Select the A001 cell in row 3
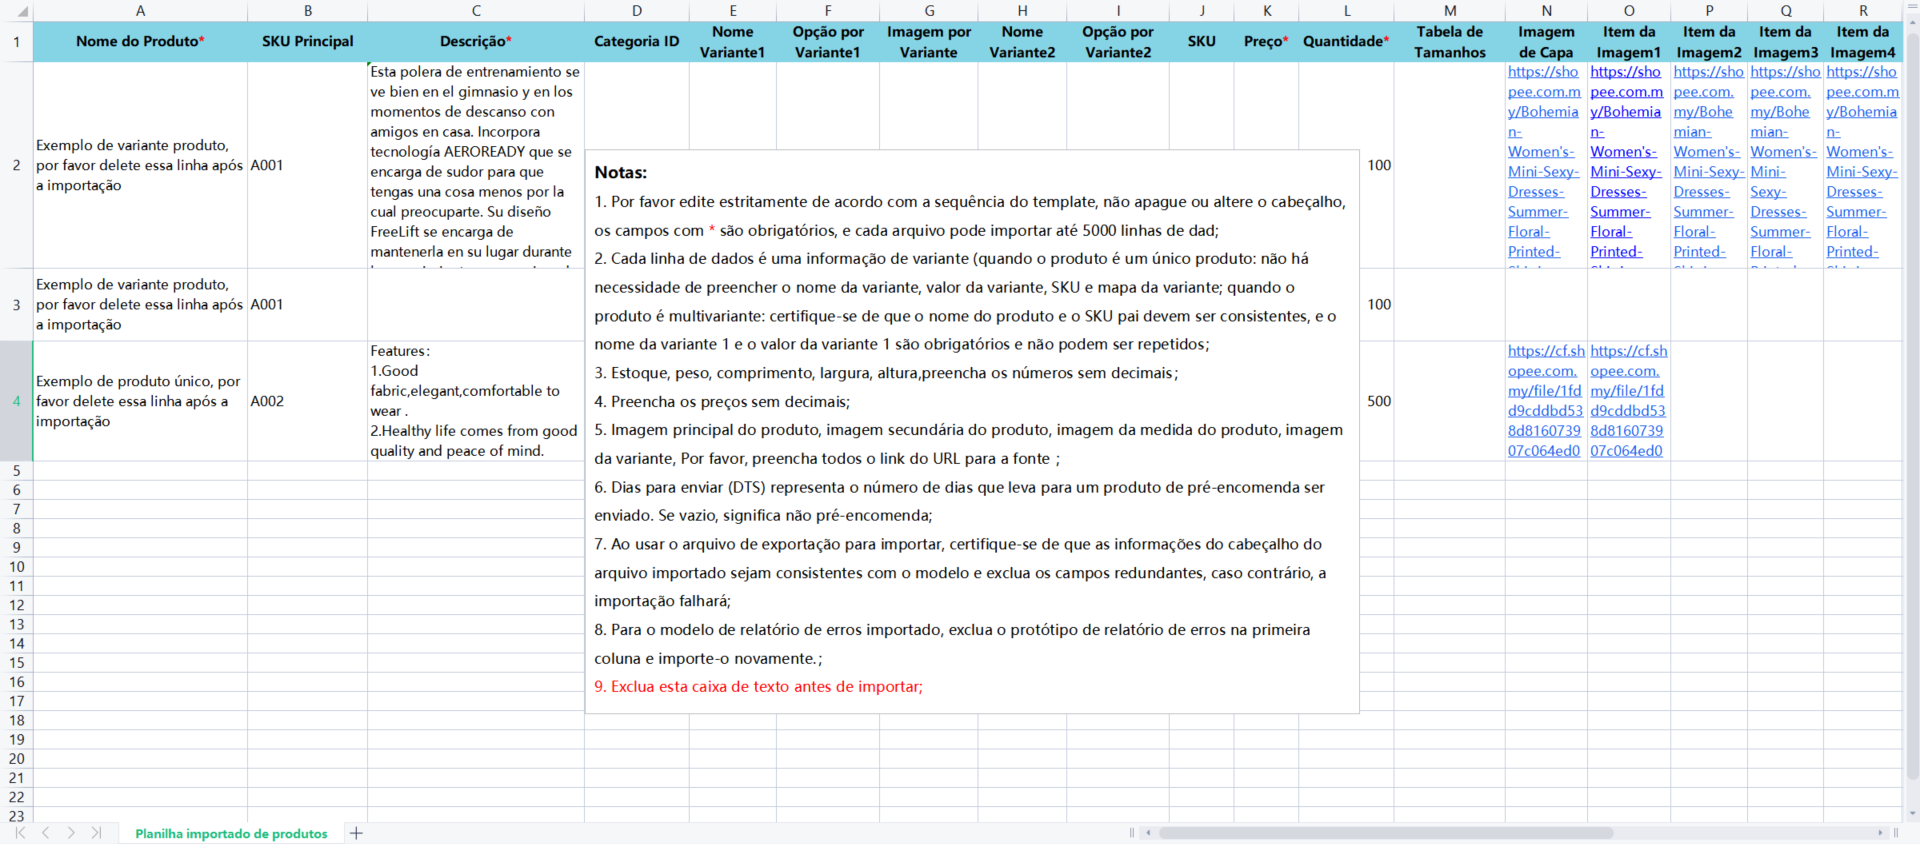 pyautogui.click(x=308, y=304)
